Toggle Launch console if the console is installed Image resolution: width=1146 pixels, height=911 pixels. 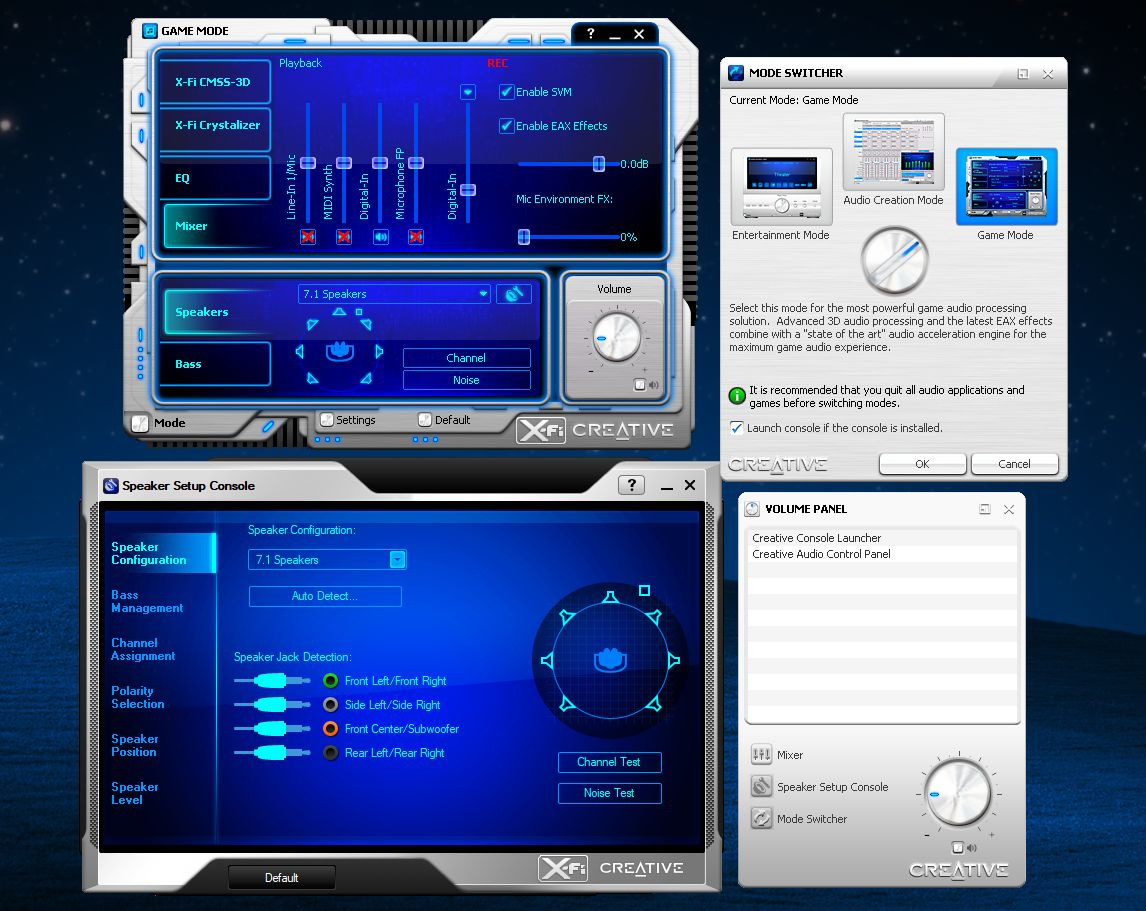pyautogui.click(x=737, y=427)
